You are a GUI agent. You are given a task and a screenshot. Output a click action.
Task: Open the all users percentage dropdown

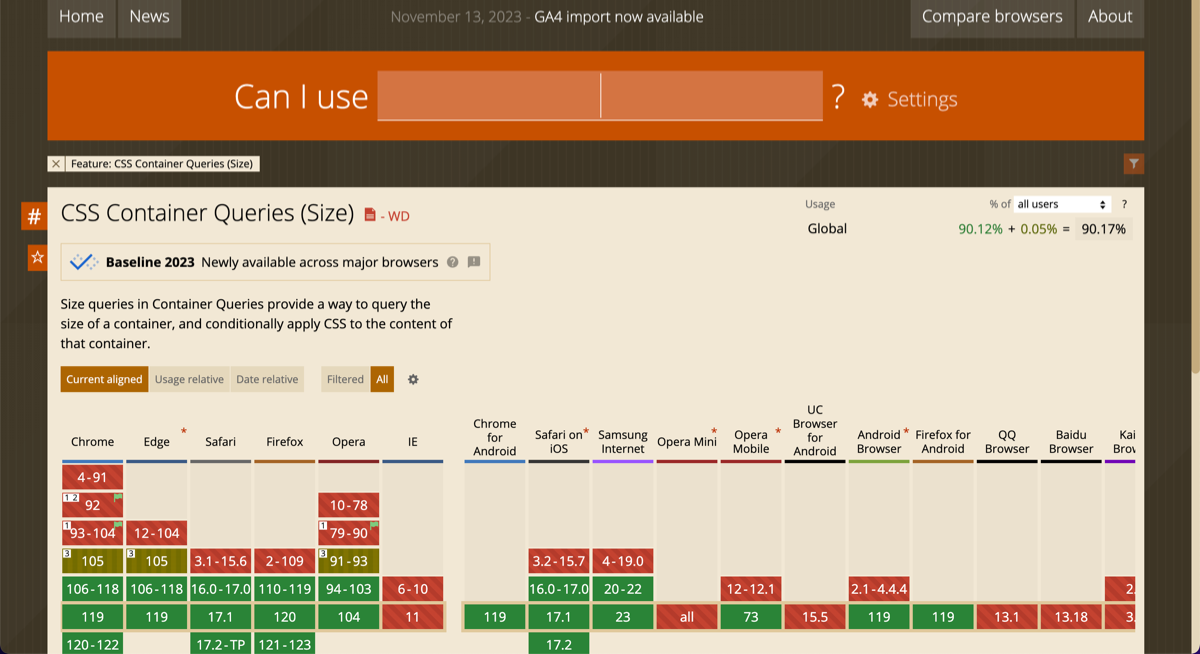pyautogui.click(x=1062, y=203)
